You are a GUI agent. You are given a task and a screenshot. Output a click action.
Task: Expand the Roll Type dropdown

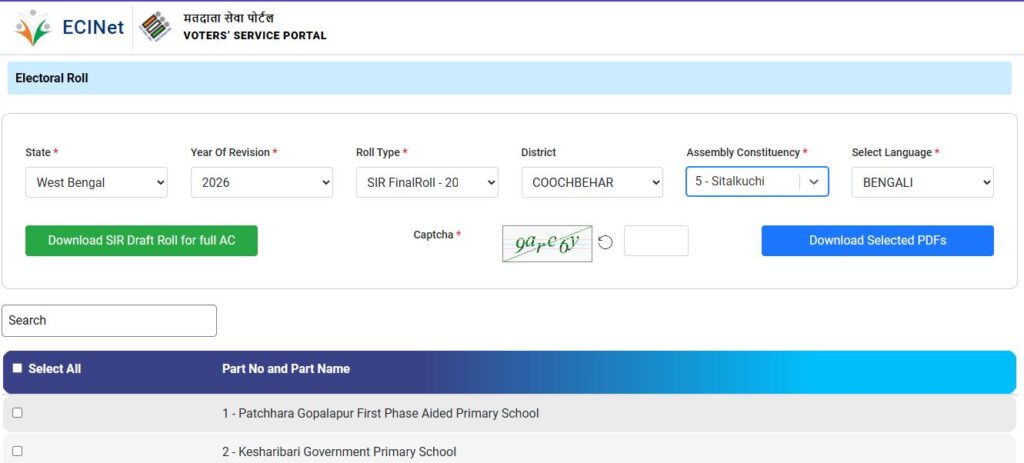pos(427,182)
